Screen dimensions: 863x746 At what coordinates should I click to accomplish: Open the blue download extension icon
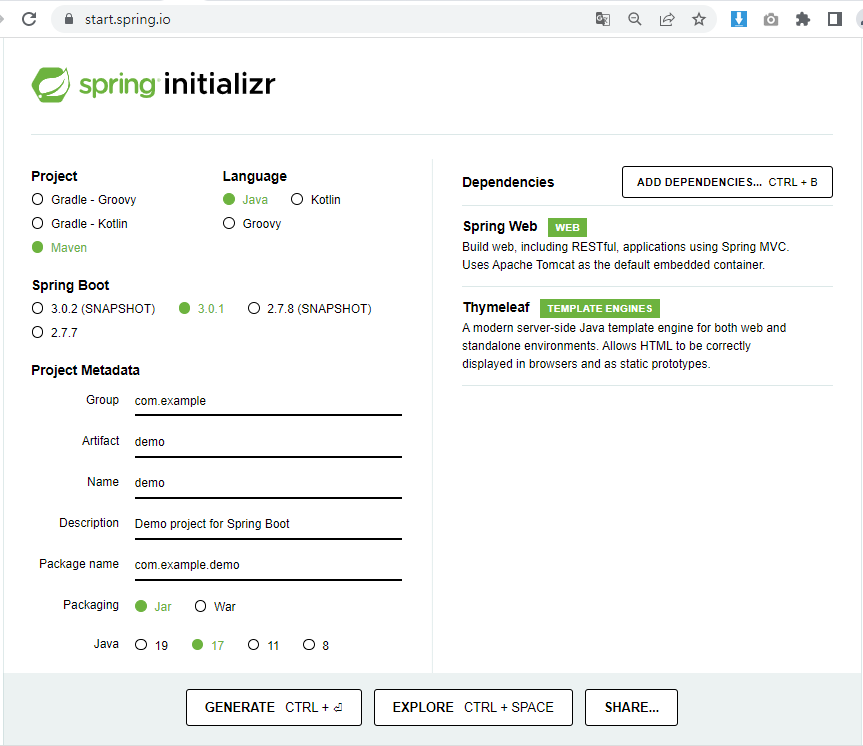coord(739,19)
